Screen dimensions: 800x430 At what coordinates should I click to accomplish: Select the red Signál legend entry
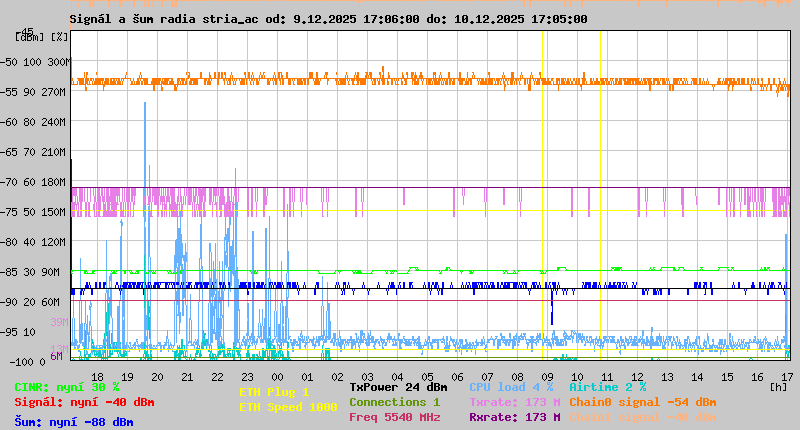pyautogui.click(x=84, y=402)
